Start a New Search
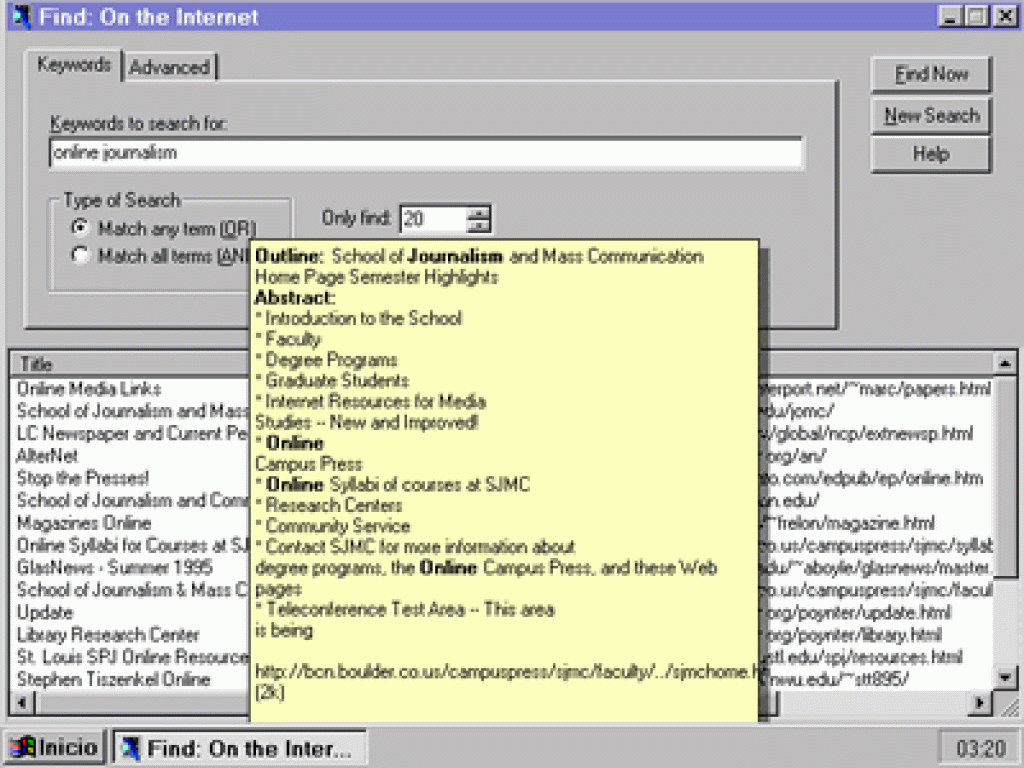The width and height of the screenshot is (1024, 768). (x=931, y=115)
